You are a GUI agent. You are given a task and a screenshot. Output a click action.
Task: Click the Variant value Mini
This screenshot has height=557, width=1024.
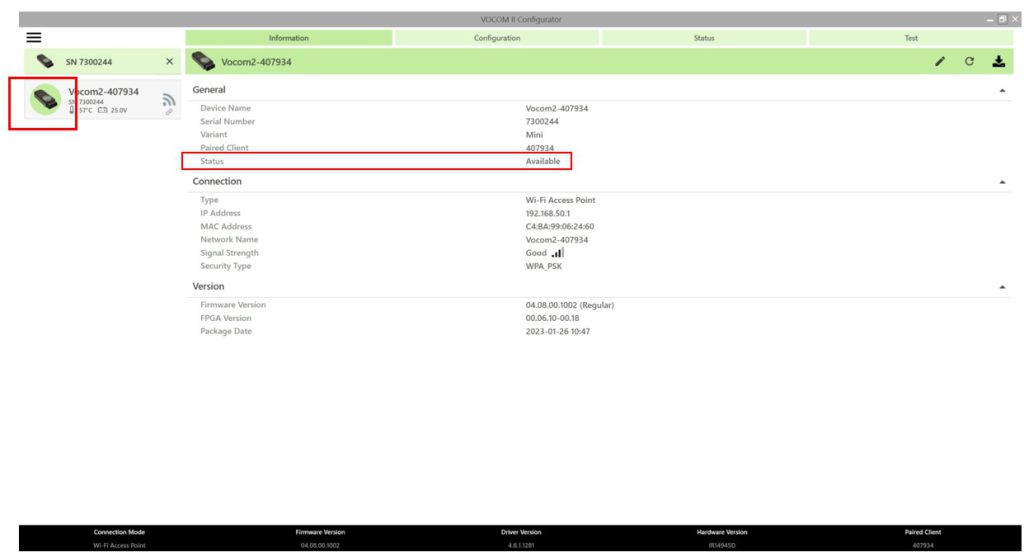(x=534, y=135)
